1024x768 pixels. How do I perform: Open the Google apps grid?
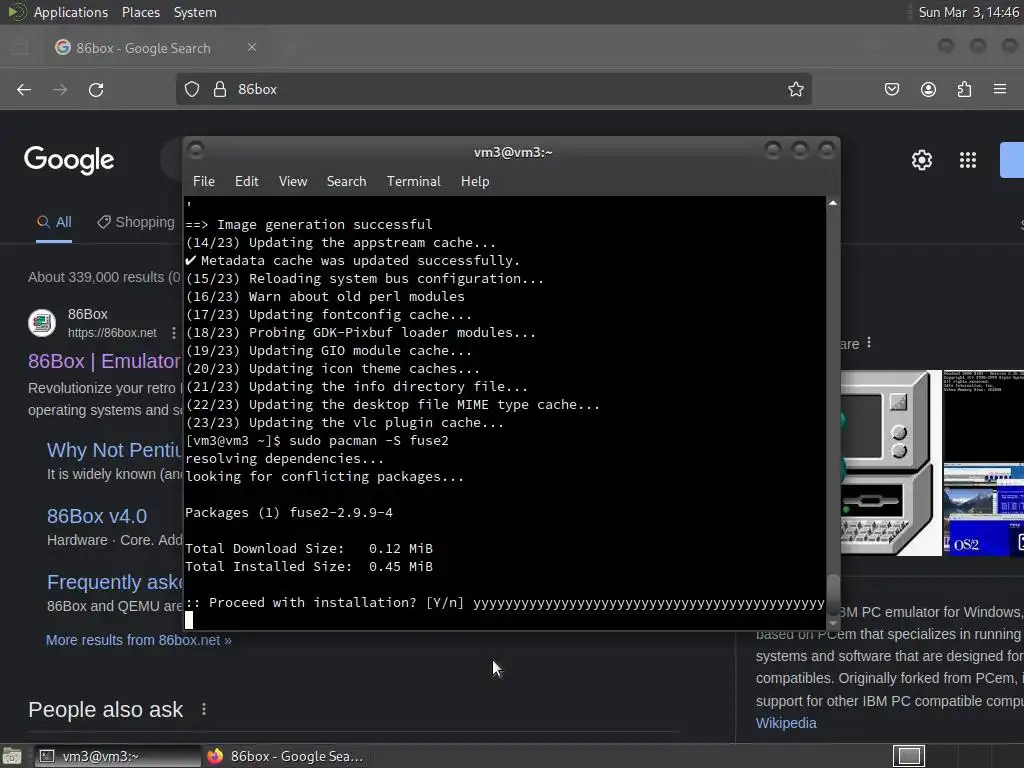coord(968,160)
